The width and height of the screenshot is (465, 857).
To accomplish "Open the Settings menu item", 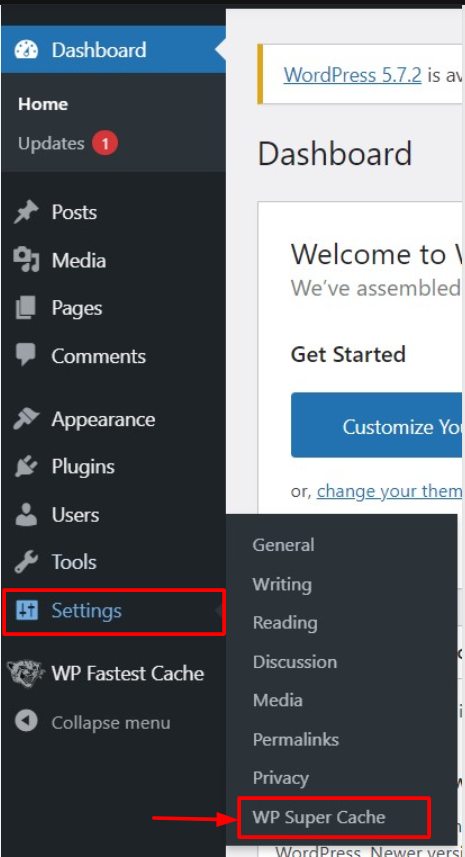I will (x=114, y=611).
